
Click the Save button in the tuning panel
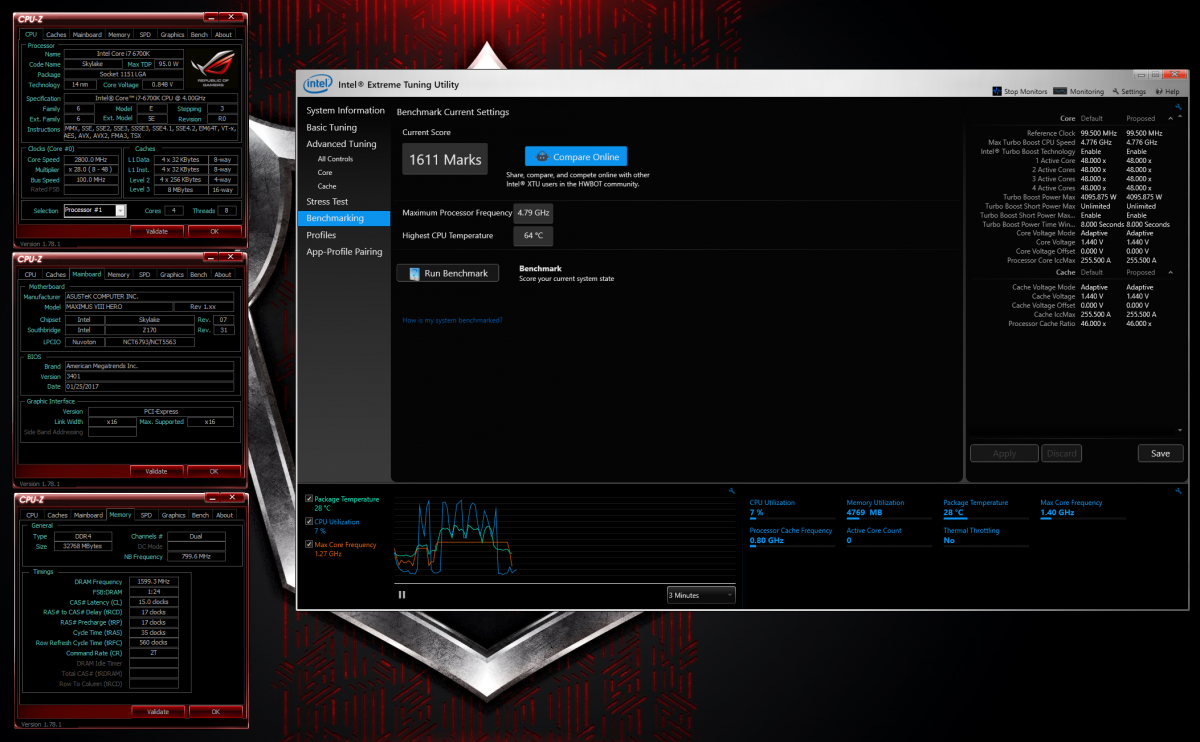pyautogui.click(x=1160, y=453)
